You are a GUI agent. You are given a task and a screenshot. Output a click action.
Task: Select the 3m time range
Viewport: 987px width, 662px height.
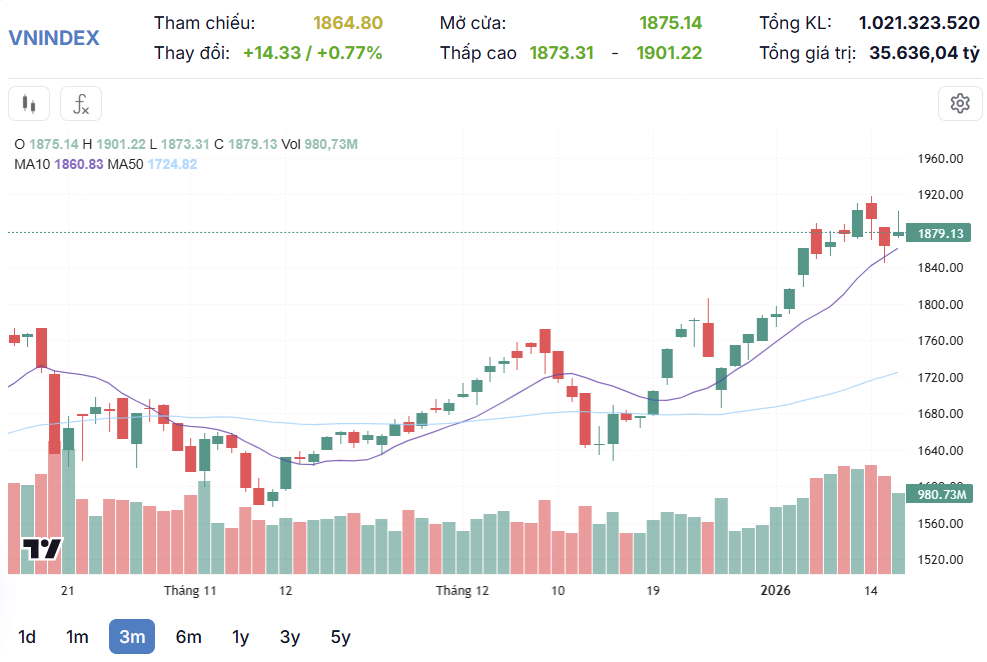(132, 637)
